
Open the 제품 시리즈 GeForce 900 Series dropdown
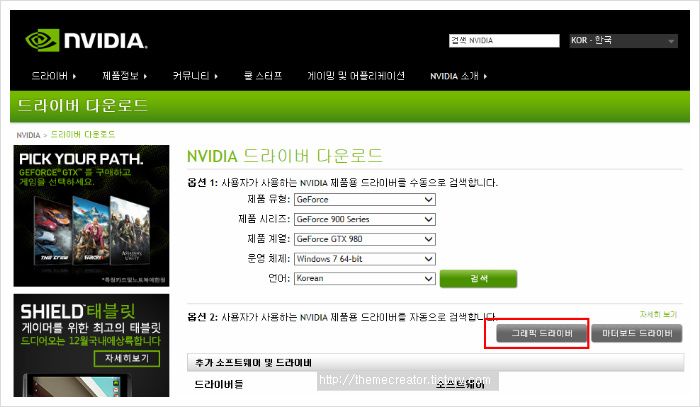[364, 219]
